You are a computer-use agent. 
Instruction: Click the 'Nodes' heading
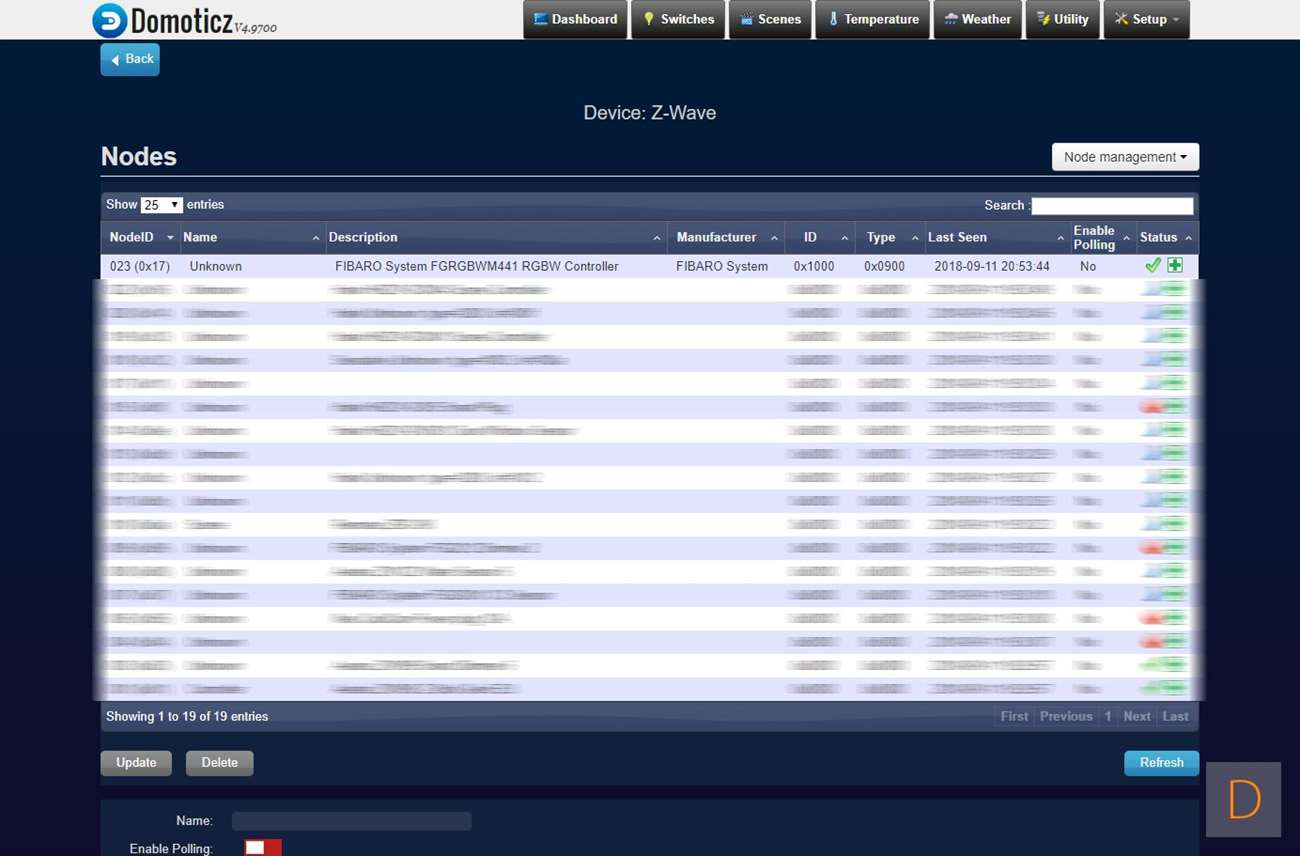tap(139, 157)
